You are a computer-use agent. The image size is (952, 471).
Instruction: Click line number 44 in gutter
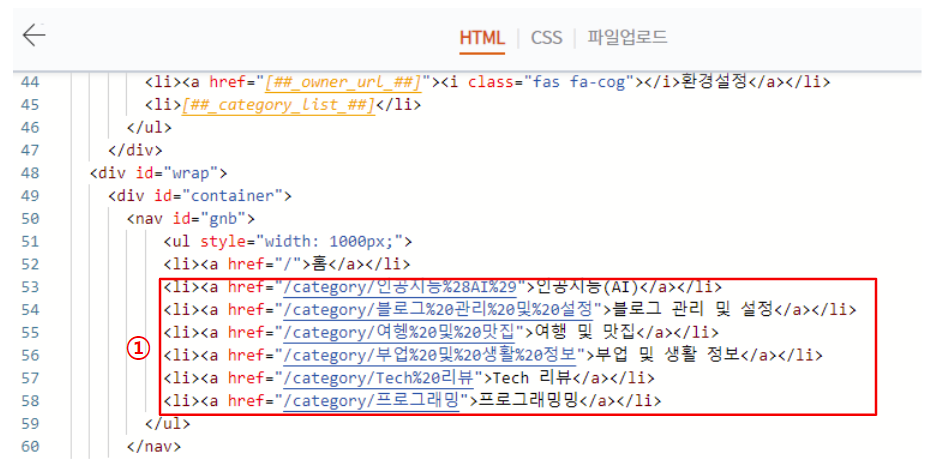(30, 82)
